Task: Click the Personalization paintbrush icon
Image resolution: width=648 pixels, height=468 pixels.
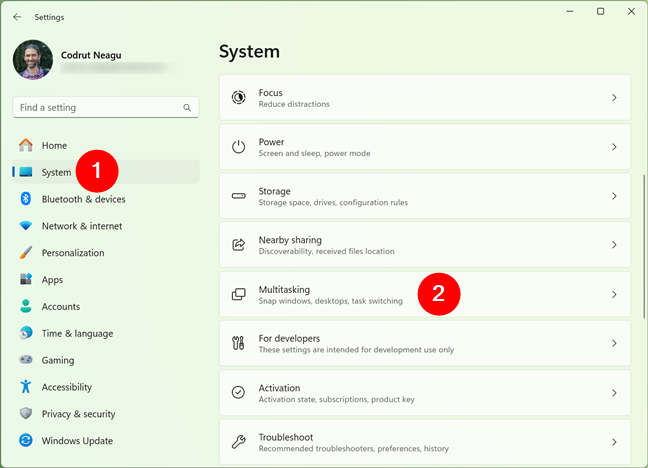Action: click(26, 253)
